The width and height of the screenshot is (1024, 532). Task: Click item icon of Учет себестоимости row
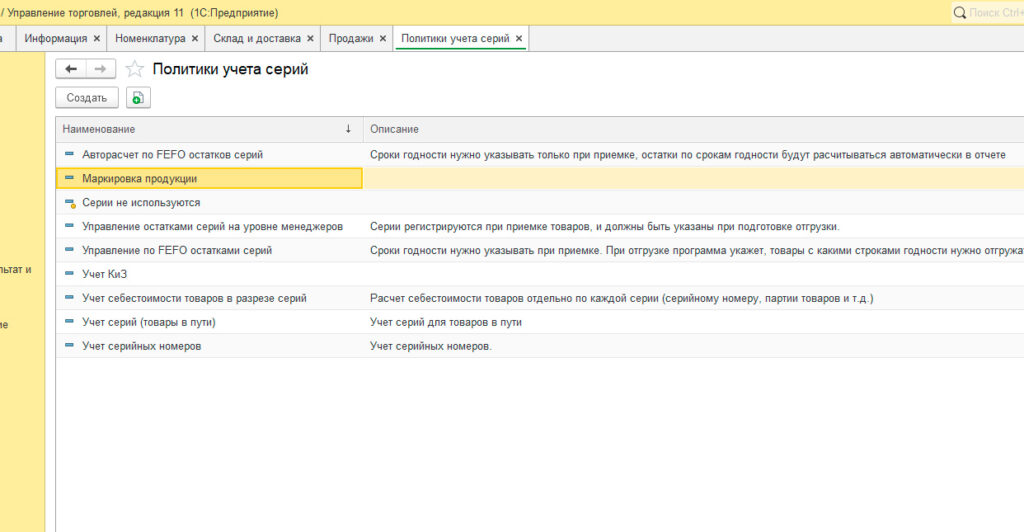point(69,298)
